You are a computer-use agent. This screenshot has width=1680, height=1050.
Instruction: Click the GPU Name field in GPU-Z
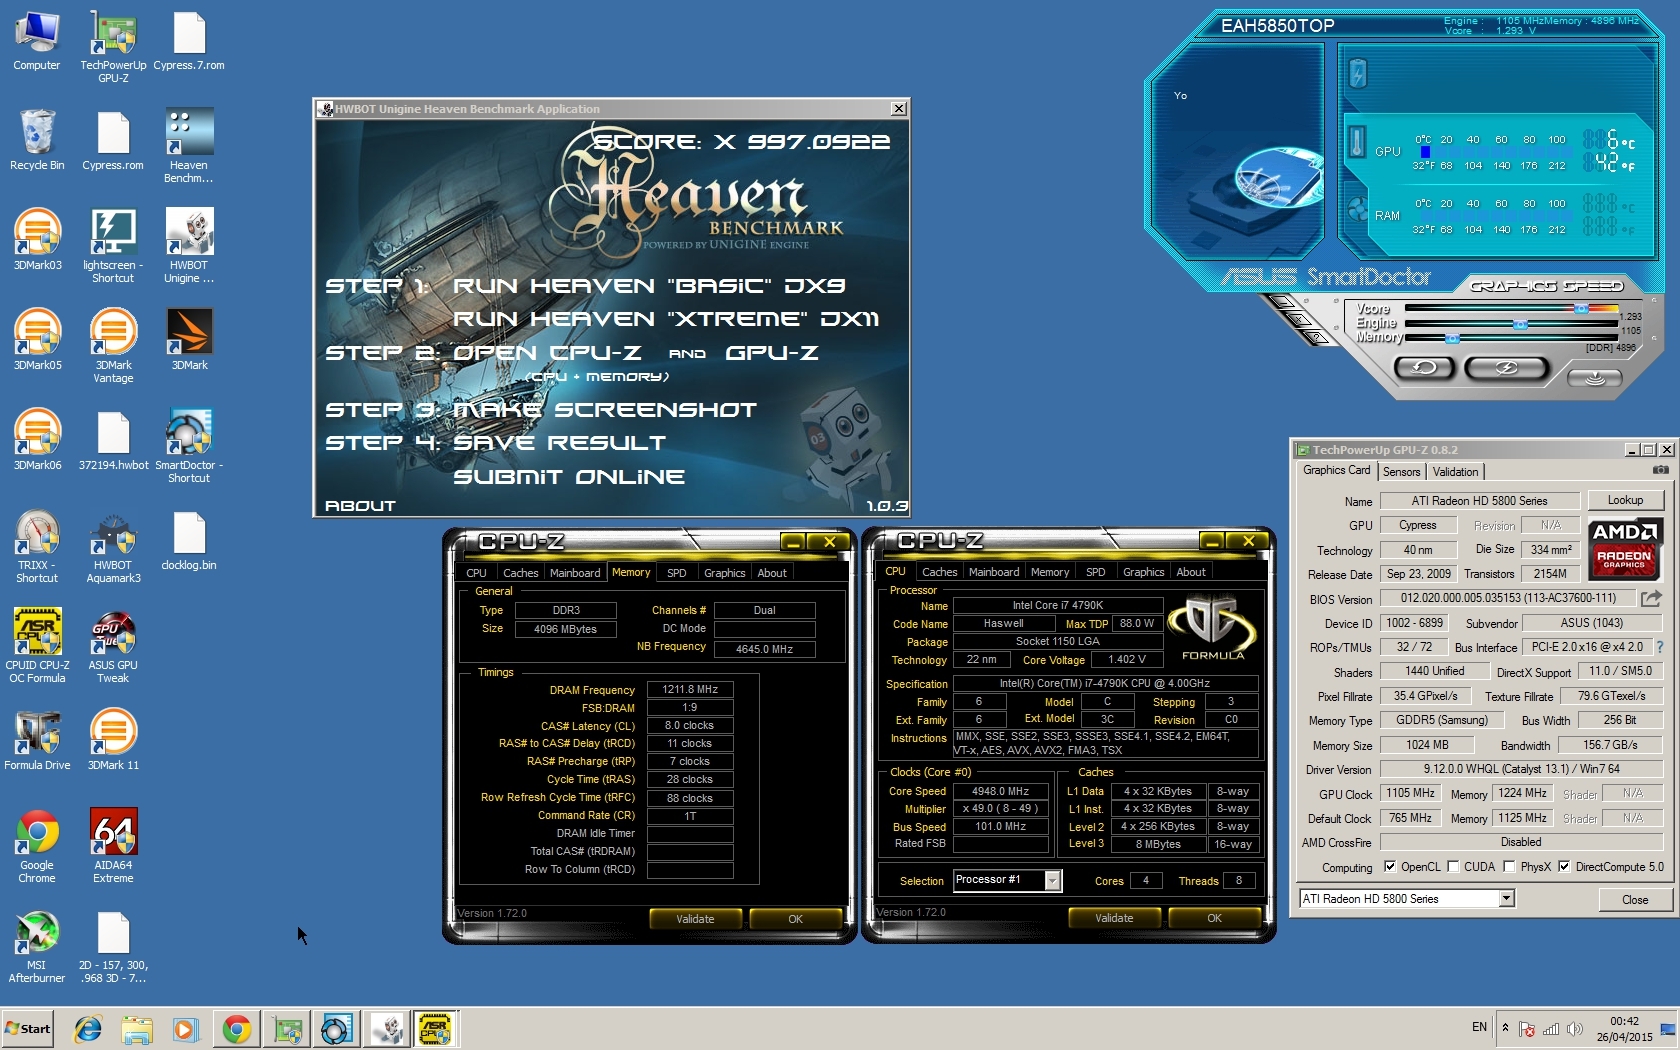click(1479, 501)
